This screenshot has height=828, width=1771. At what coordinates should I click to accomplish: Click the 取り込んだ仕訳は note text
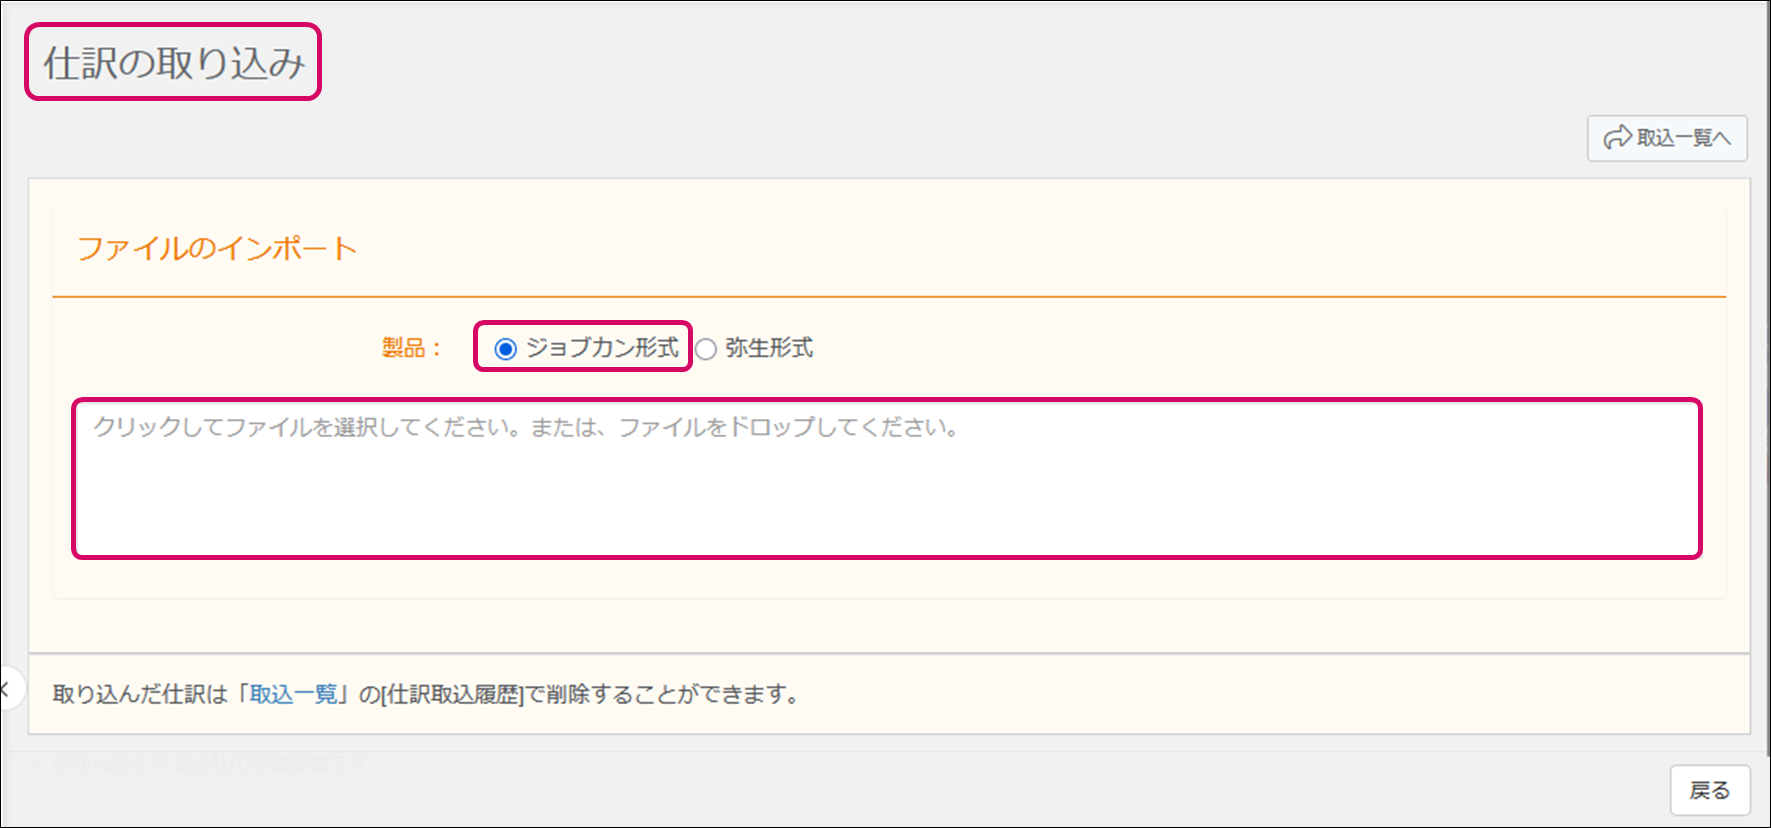coord(140,694)
